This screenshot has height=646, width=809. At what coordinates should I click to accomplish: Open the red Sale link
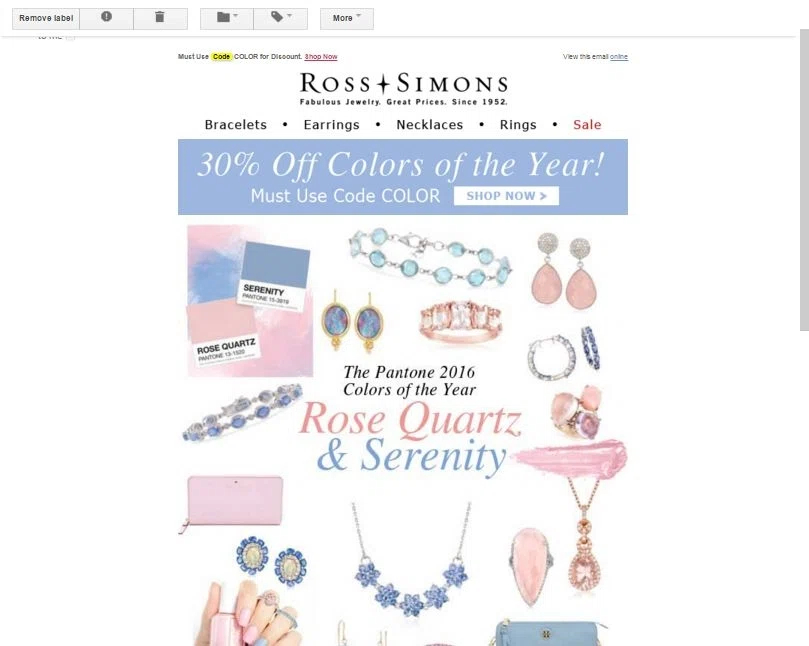(x=587, y=125)
